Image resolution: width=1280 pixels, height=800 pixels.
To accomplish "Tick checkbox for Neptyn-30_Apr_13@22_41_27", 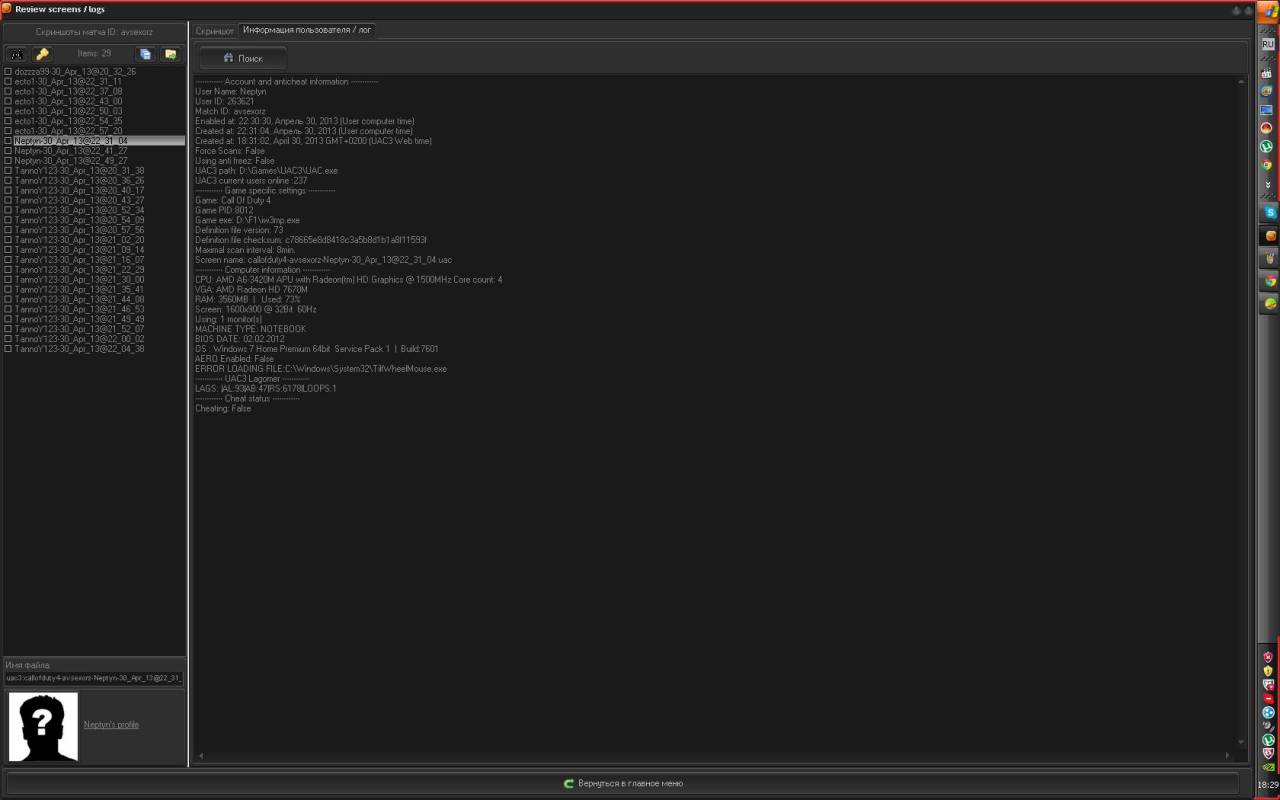I will (8, 151).
